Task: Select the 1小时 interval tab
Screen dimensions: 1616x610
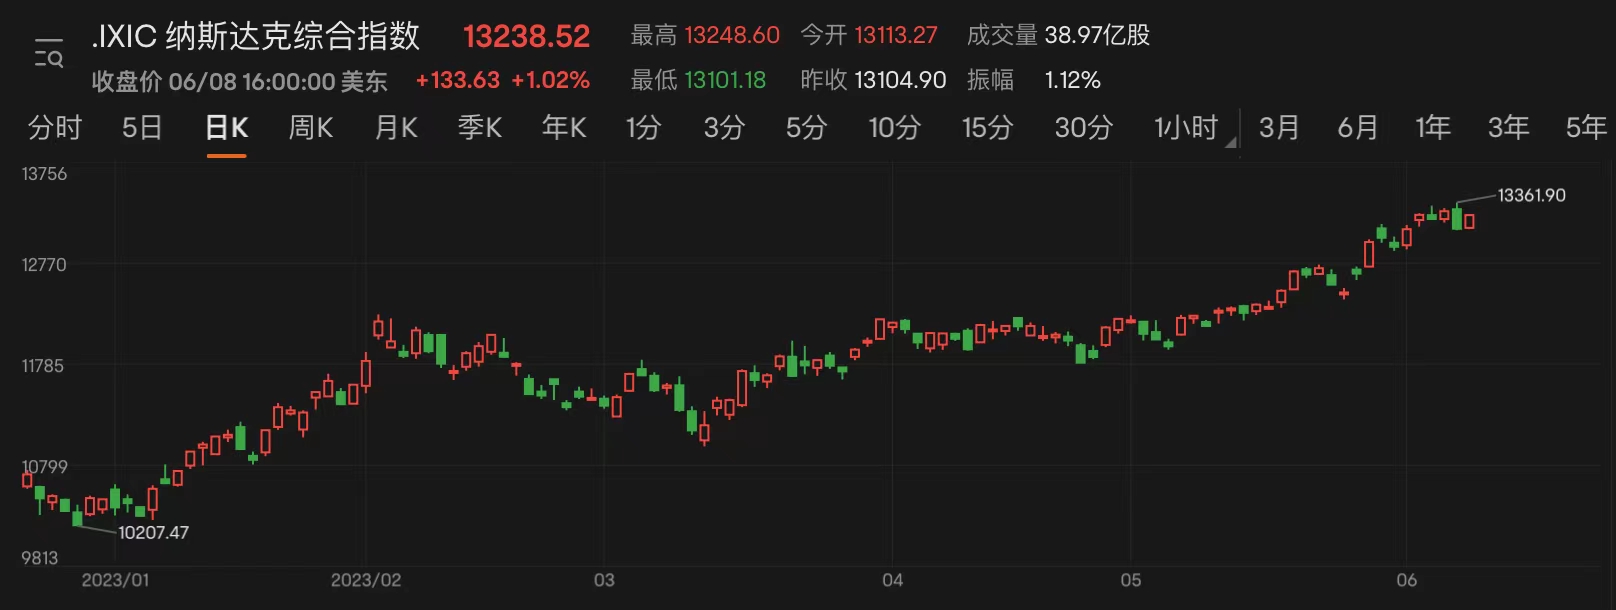Action: [x=1186, y=128]
